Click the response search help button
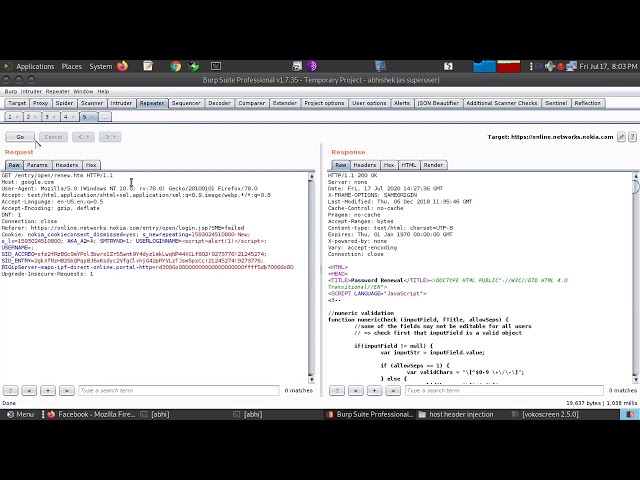Image resolution: width=640 pixels, height=480 pixels. 337,391
